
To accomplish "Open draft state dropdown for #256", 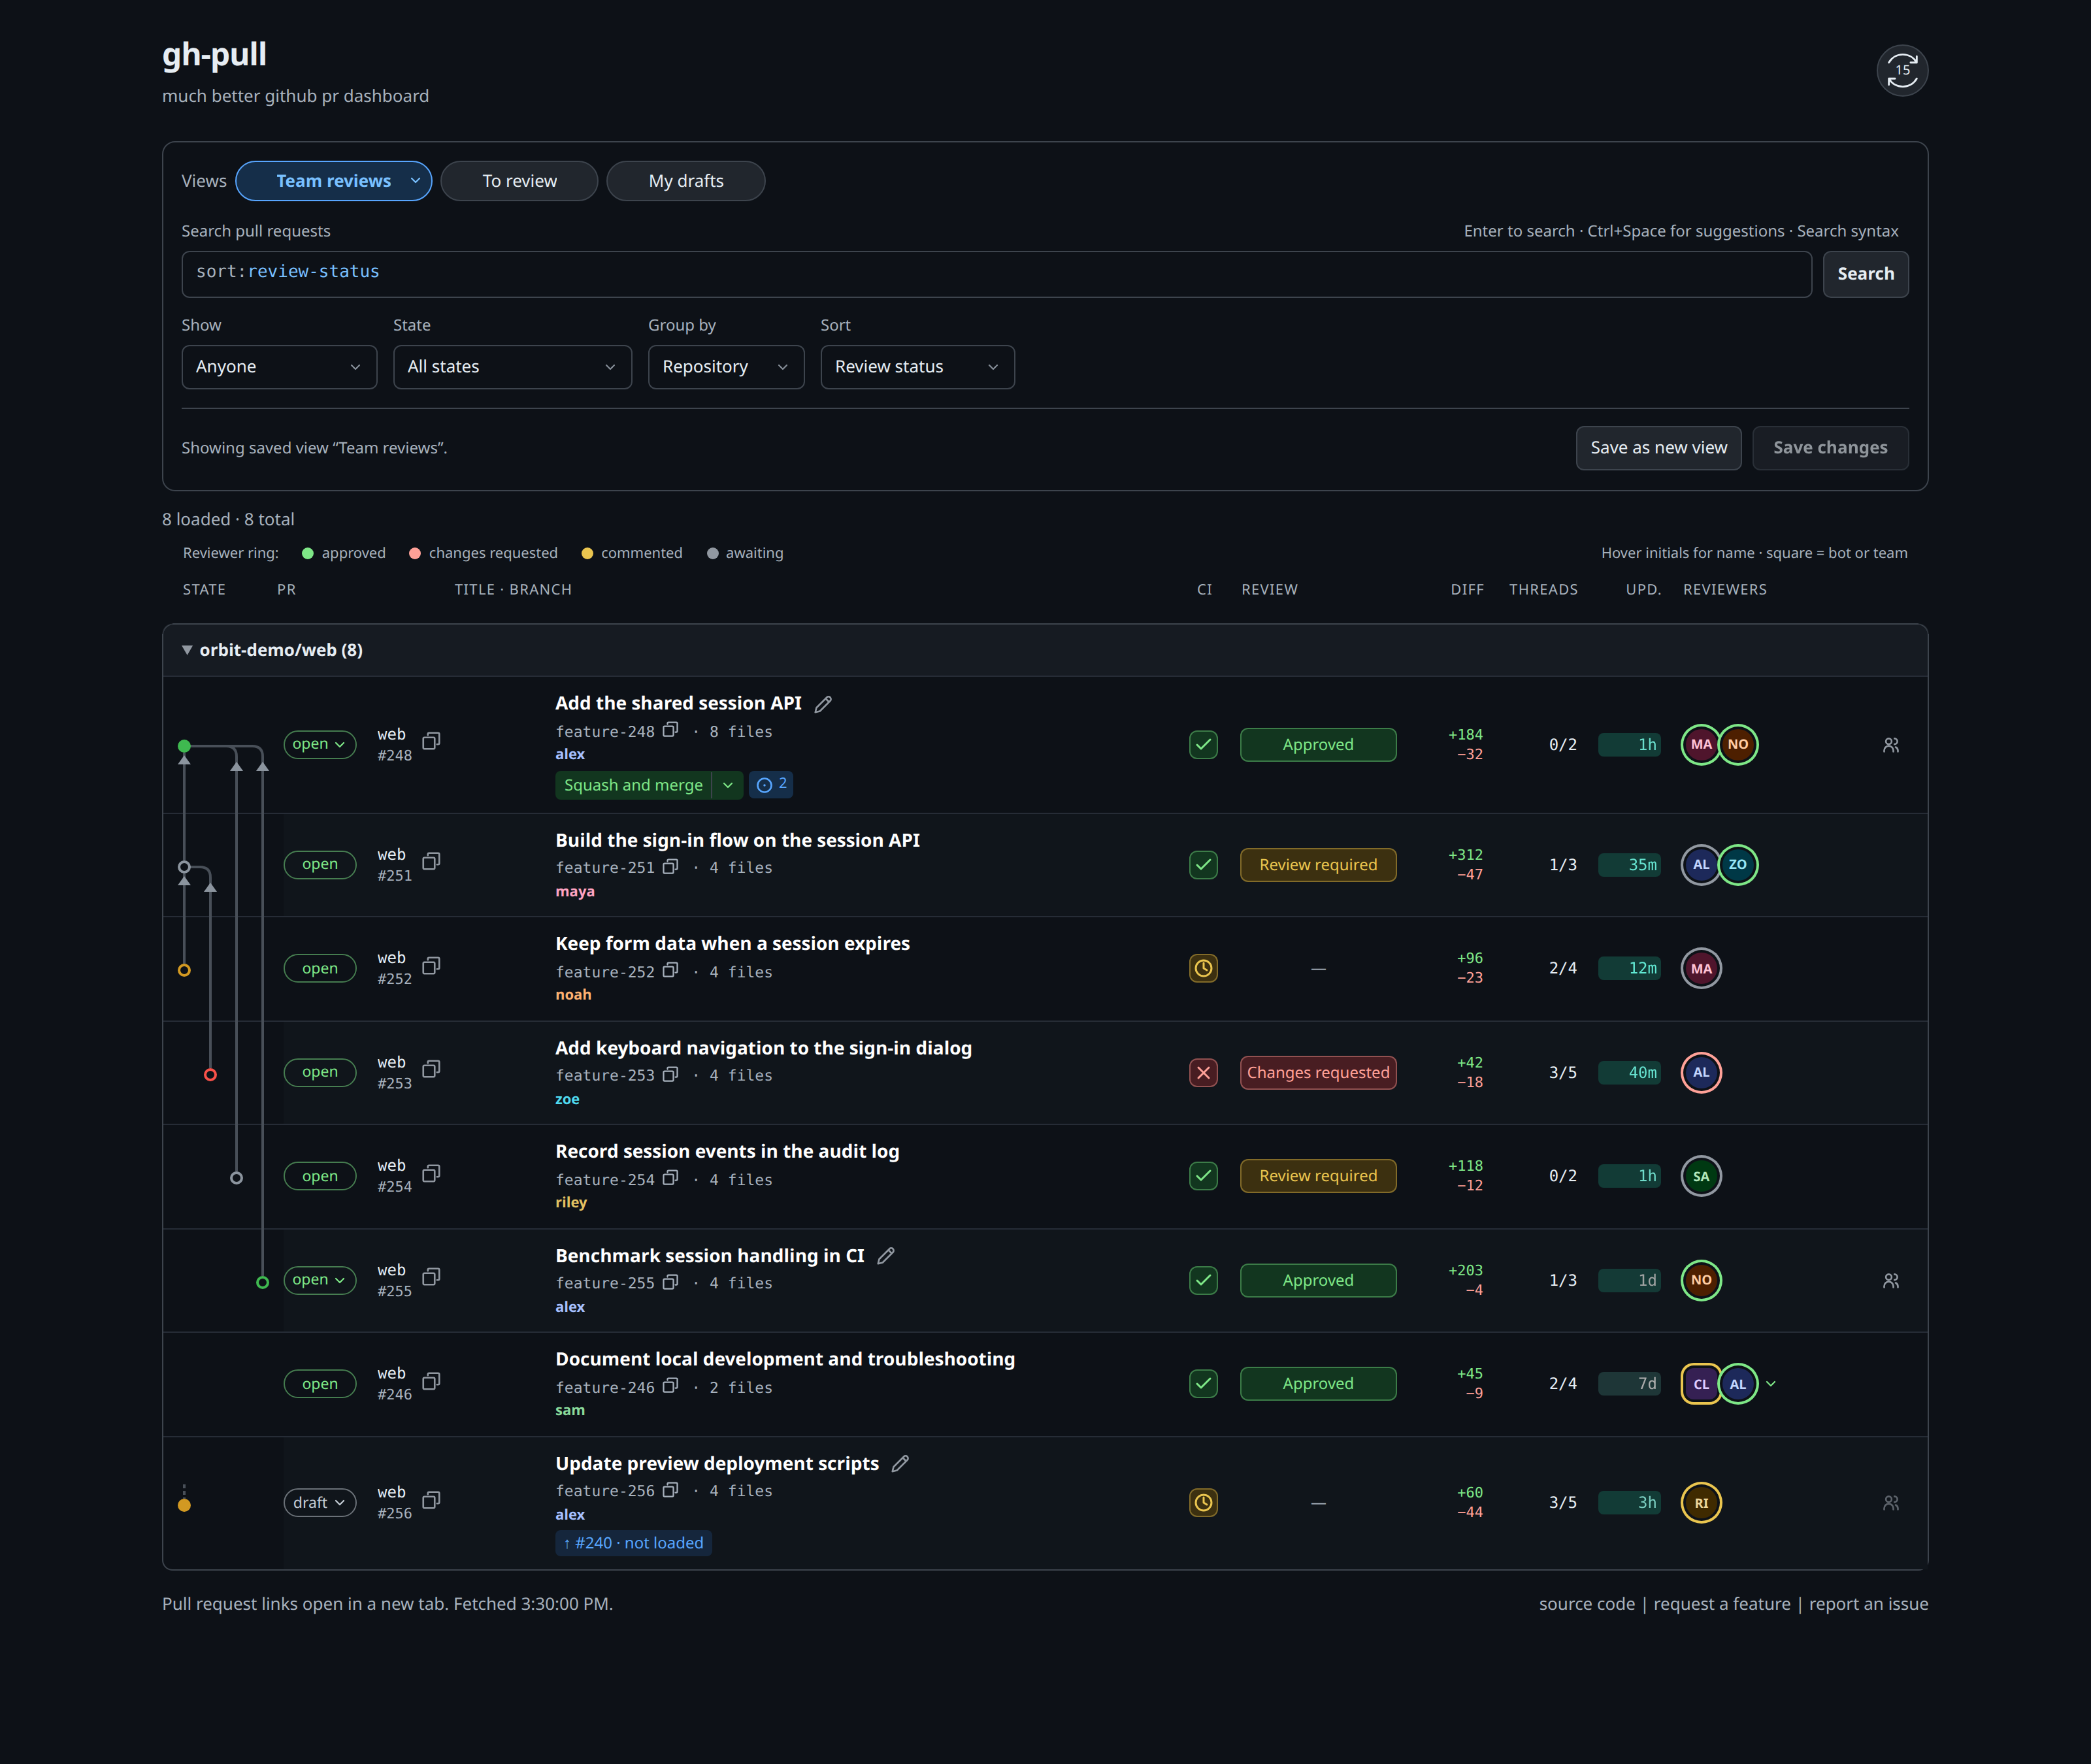I will click(x=319, y=1503).
